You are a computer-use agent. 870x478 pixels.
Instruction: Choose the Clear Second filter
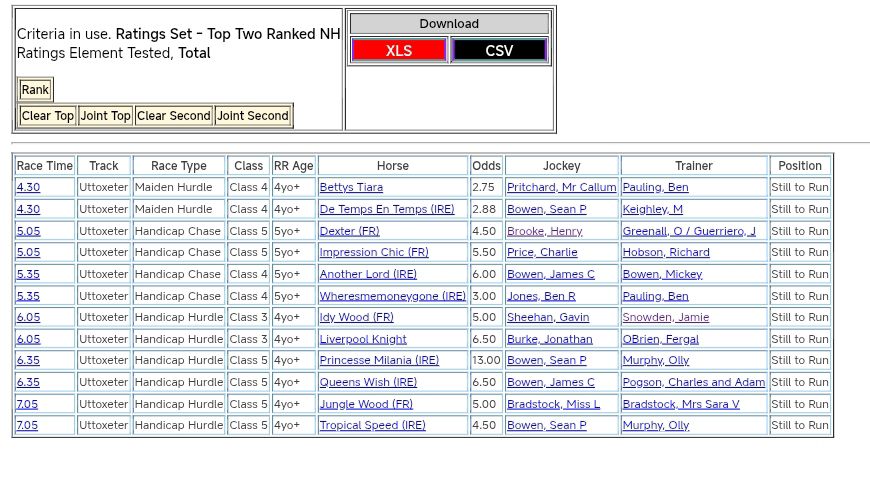pyautogui.click(x=173, y=116)
